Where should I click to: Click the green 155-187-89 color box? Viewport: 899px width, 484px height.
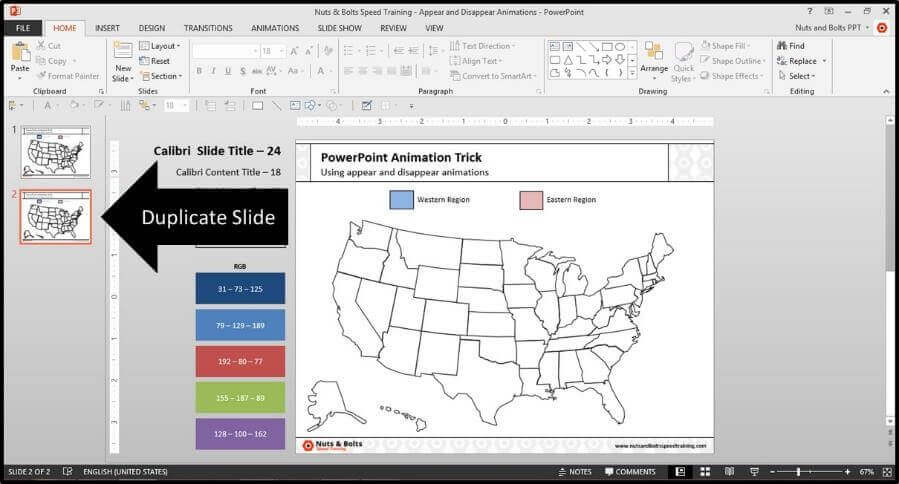(x=240, y=397)
